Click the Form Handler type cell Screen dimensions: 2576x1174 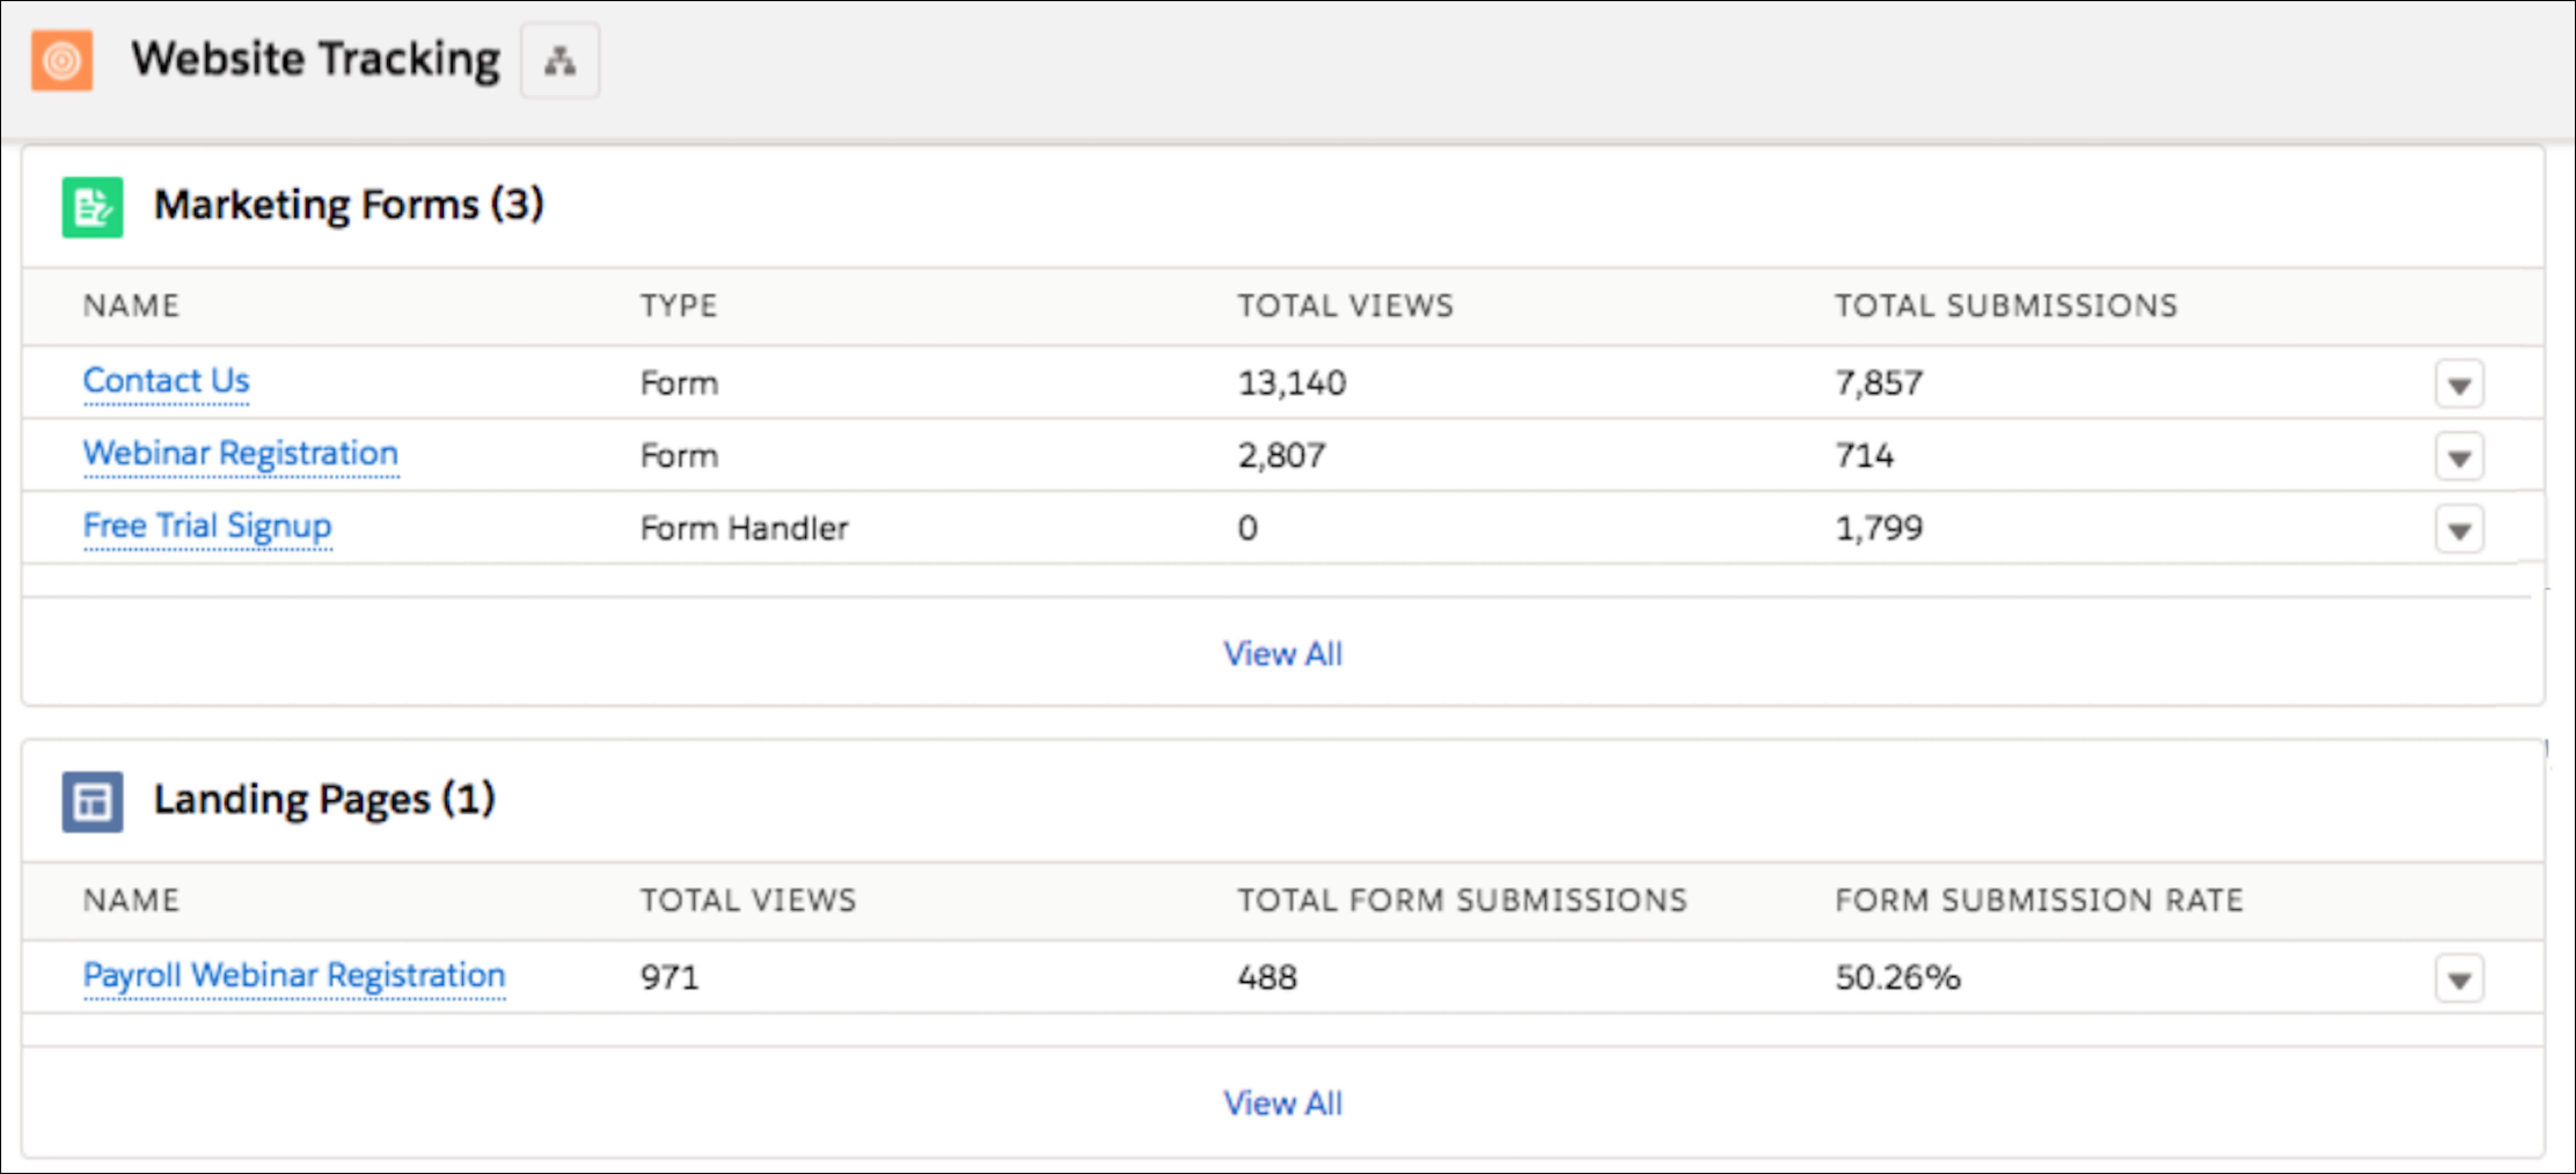click(x=744, y=529)
